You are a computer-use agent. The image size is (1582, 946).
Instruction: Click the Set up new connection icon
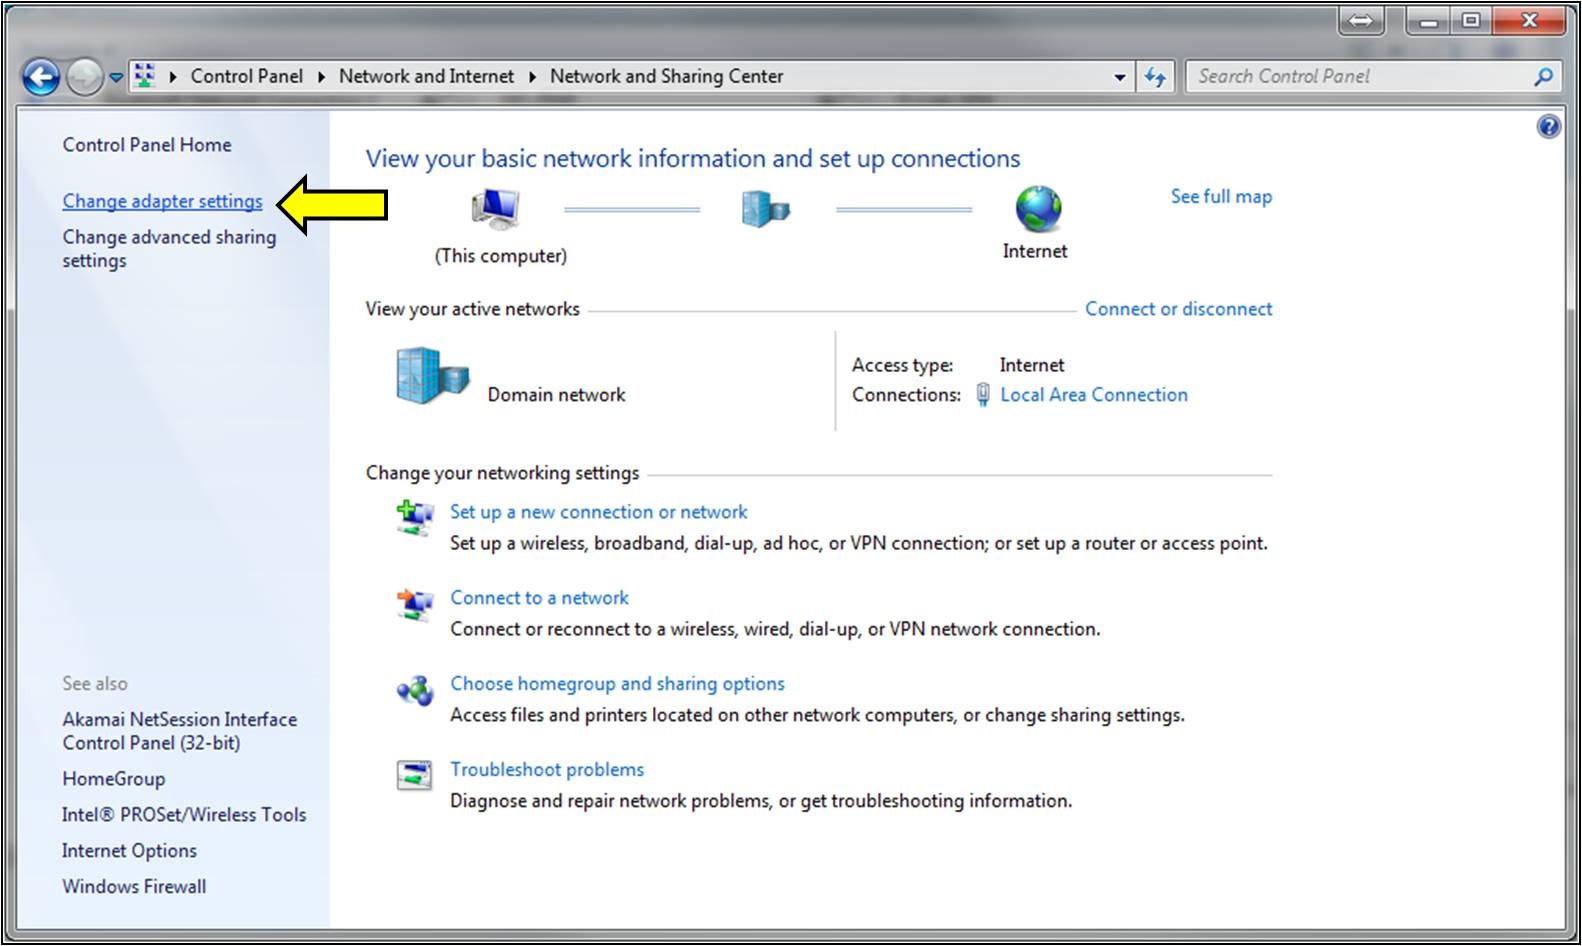coord(414,518)
